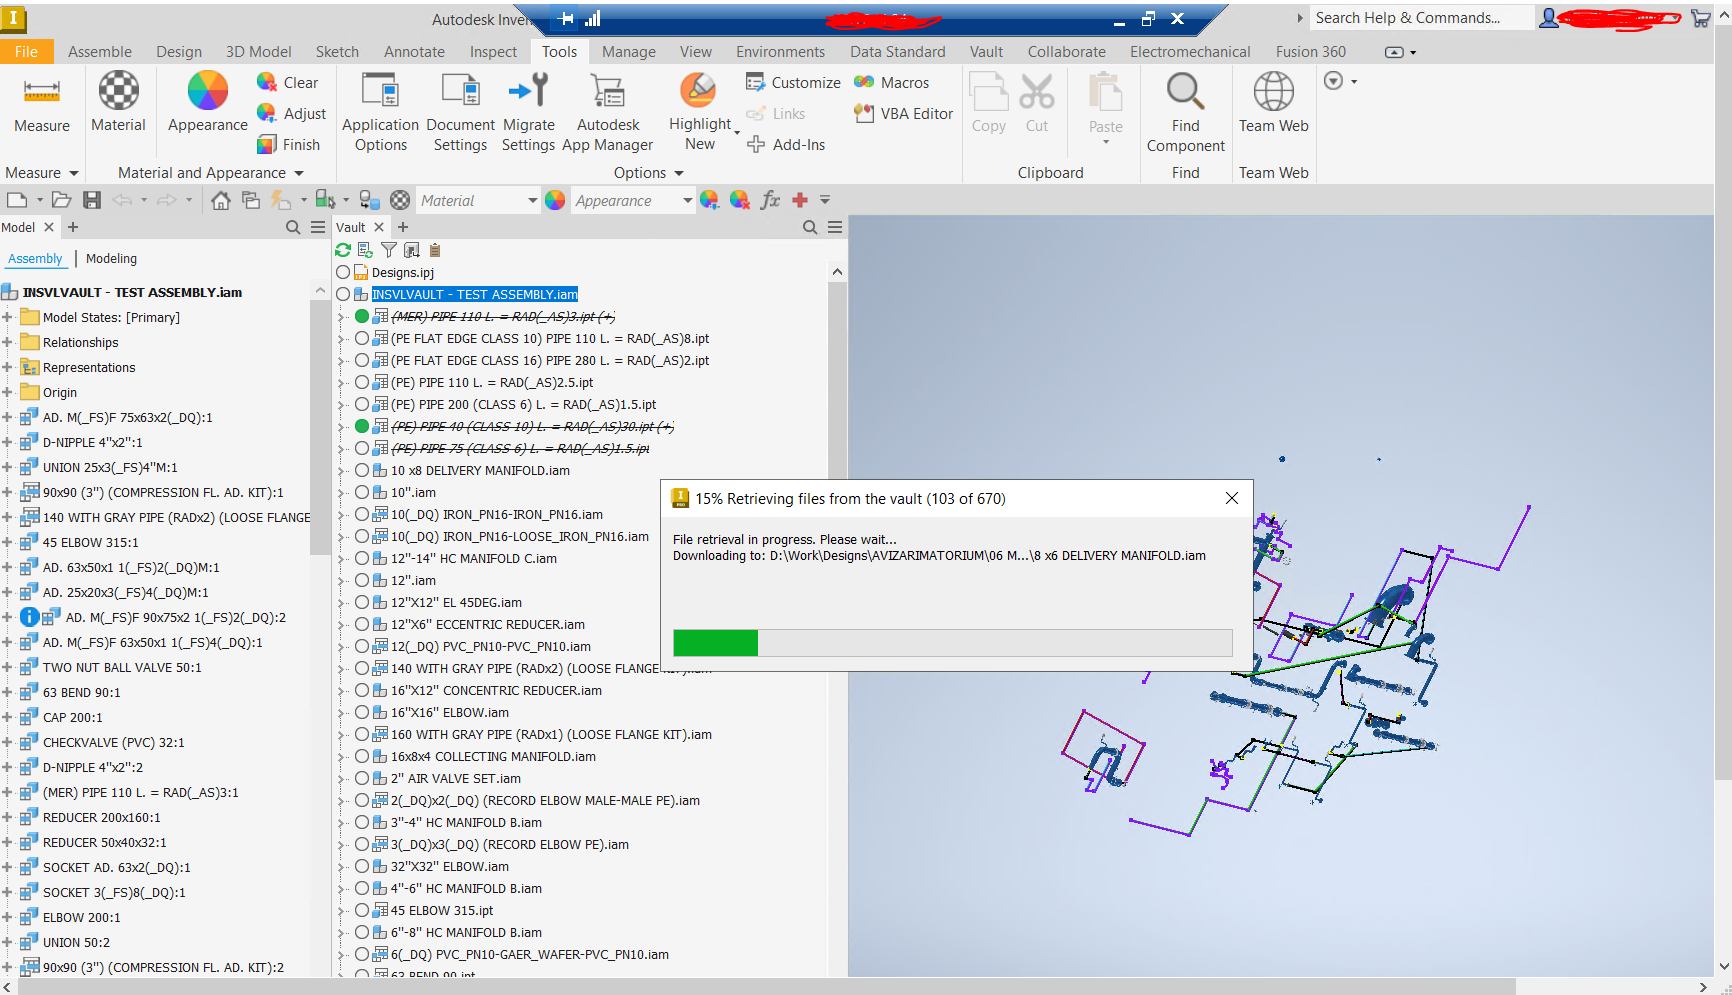Click the Customize button
The image size is (1732, 995).
click(x=793, y=83)
